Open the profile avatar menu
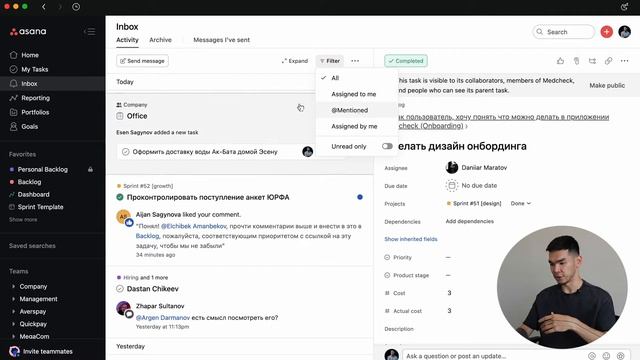640x360 pixels. click(624, 31)
